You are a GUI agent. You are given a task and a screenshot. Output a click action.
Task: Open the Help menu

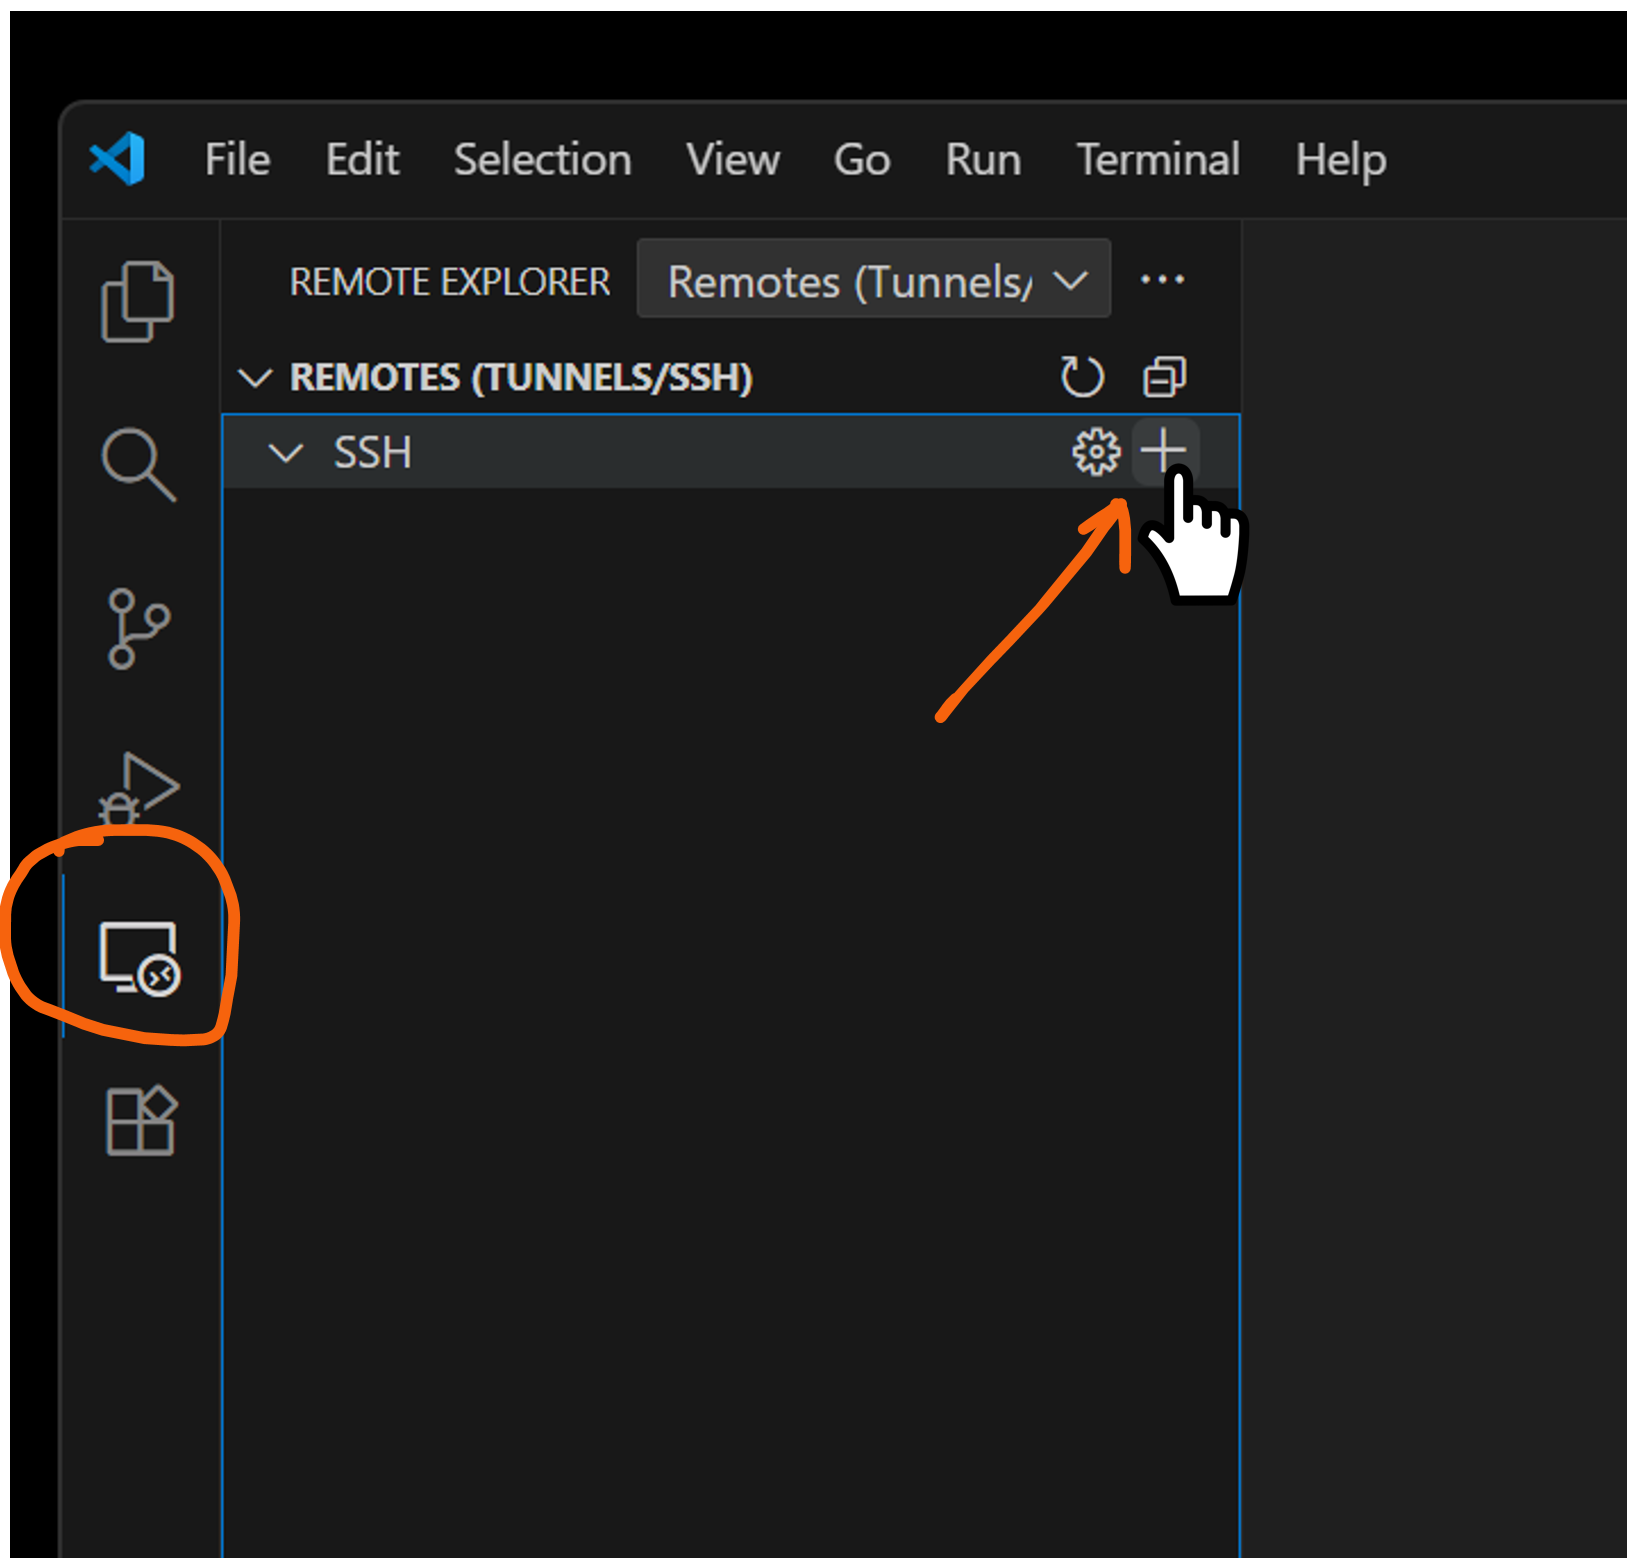pos(1340,160)
